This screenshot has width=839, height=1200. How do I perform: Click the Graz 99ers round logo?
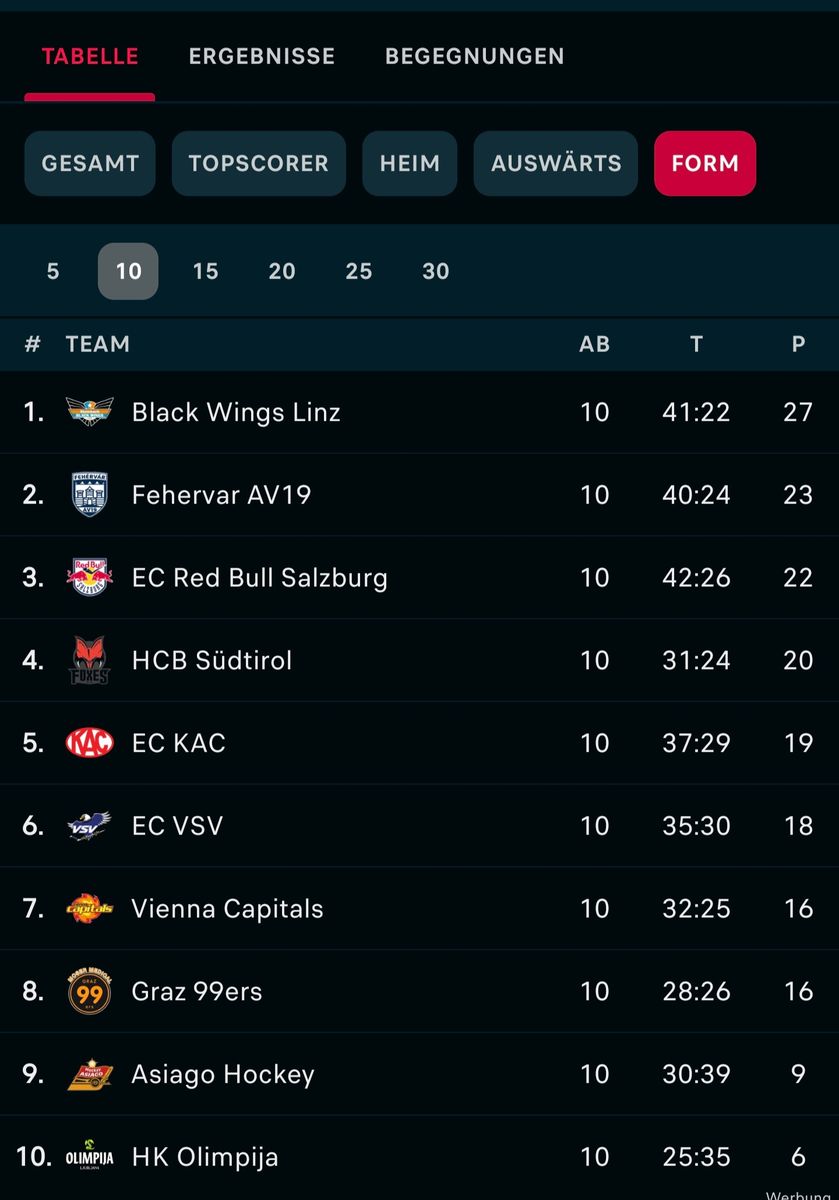tap(89, 991)
